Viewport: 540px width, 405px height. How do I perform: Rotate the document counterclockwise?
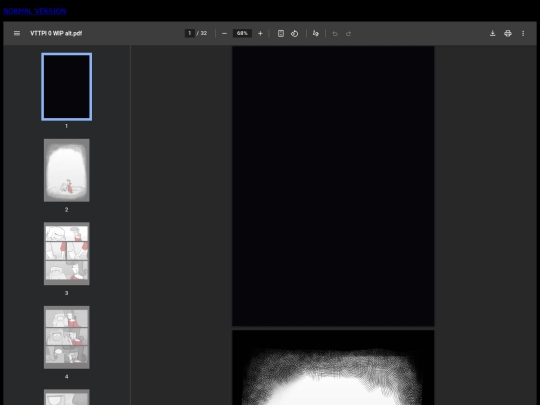tap(294, 33)
